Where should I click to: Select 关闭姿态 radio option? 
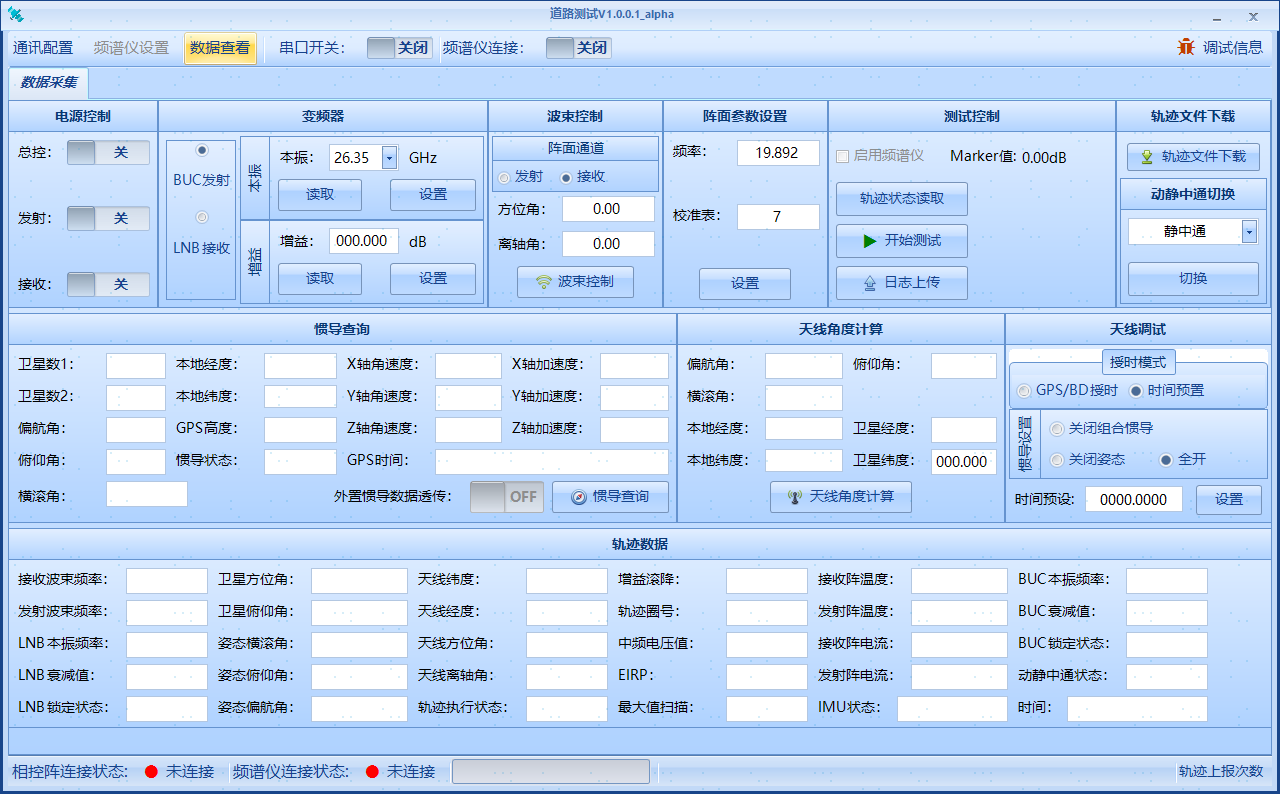point(1088,460)
